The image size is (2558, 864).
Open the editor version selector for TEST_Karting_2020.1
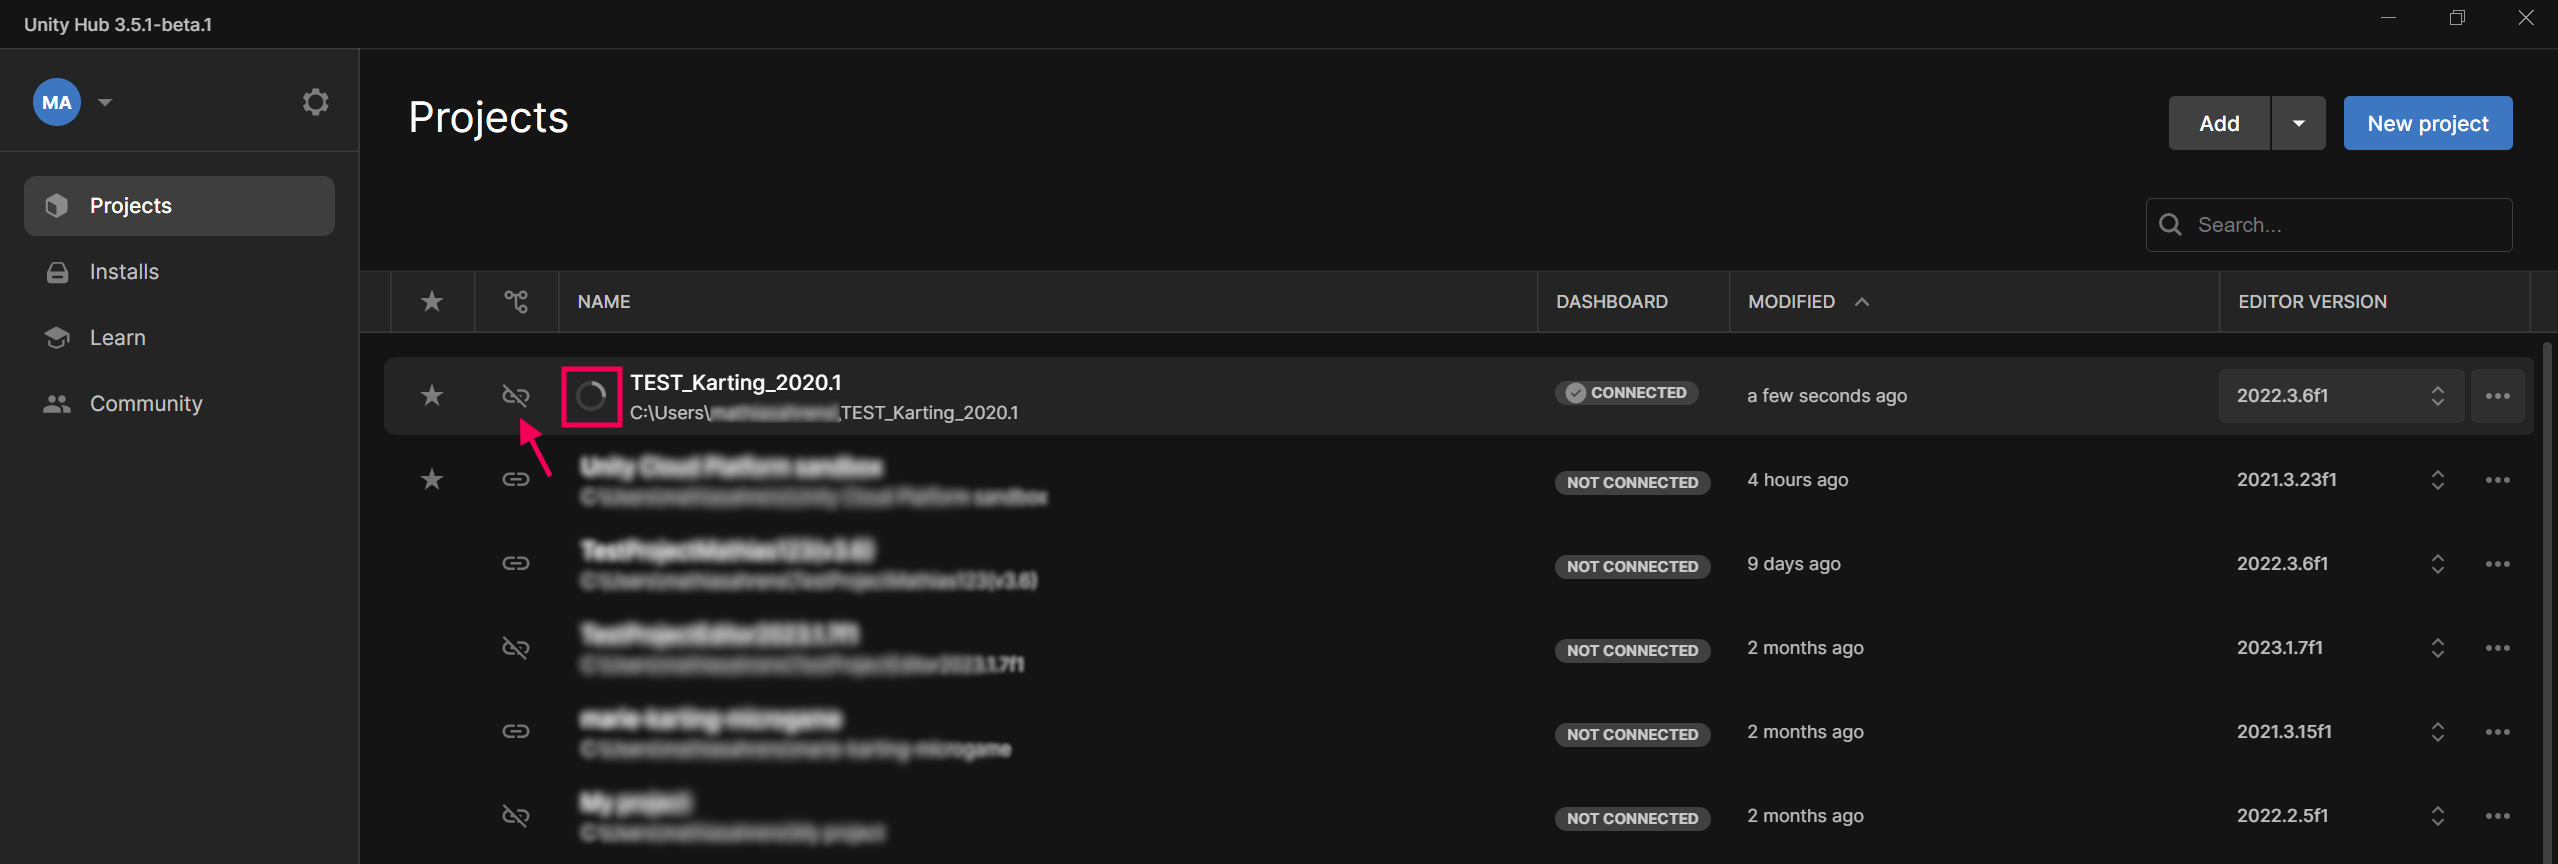(2341, 396)
